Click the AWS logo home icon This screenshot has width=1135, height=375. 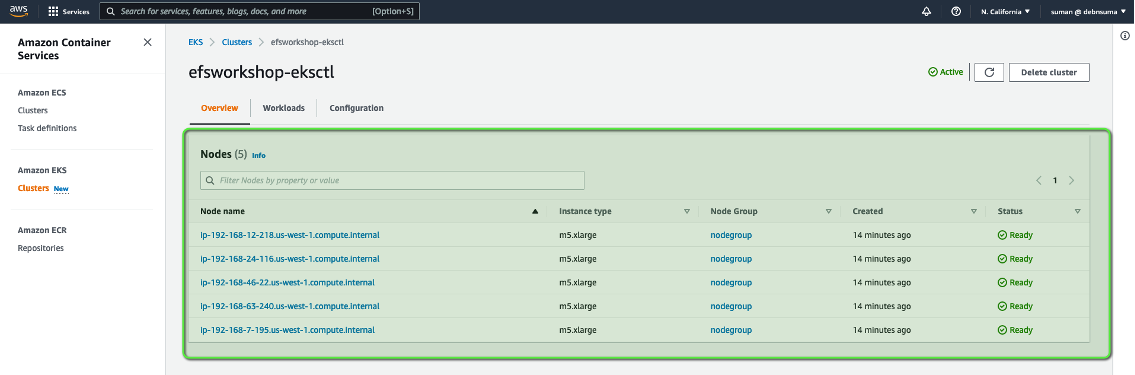[18, 11]
